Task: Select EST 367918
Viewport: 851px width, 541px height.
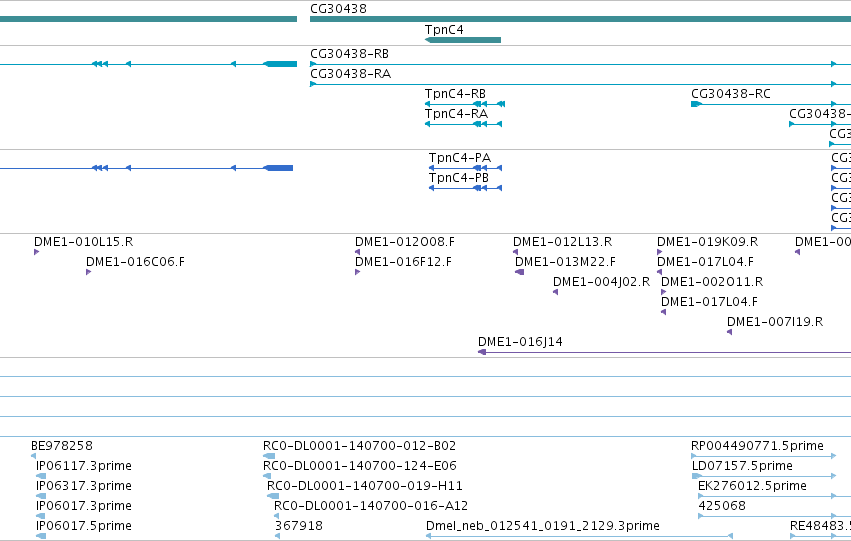Action: point(299,526)
